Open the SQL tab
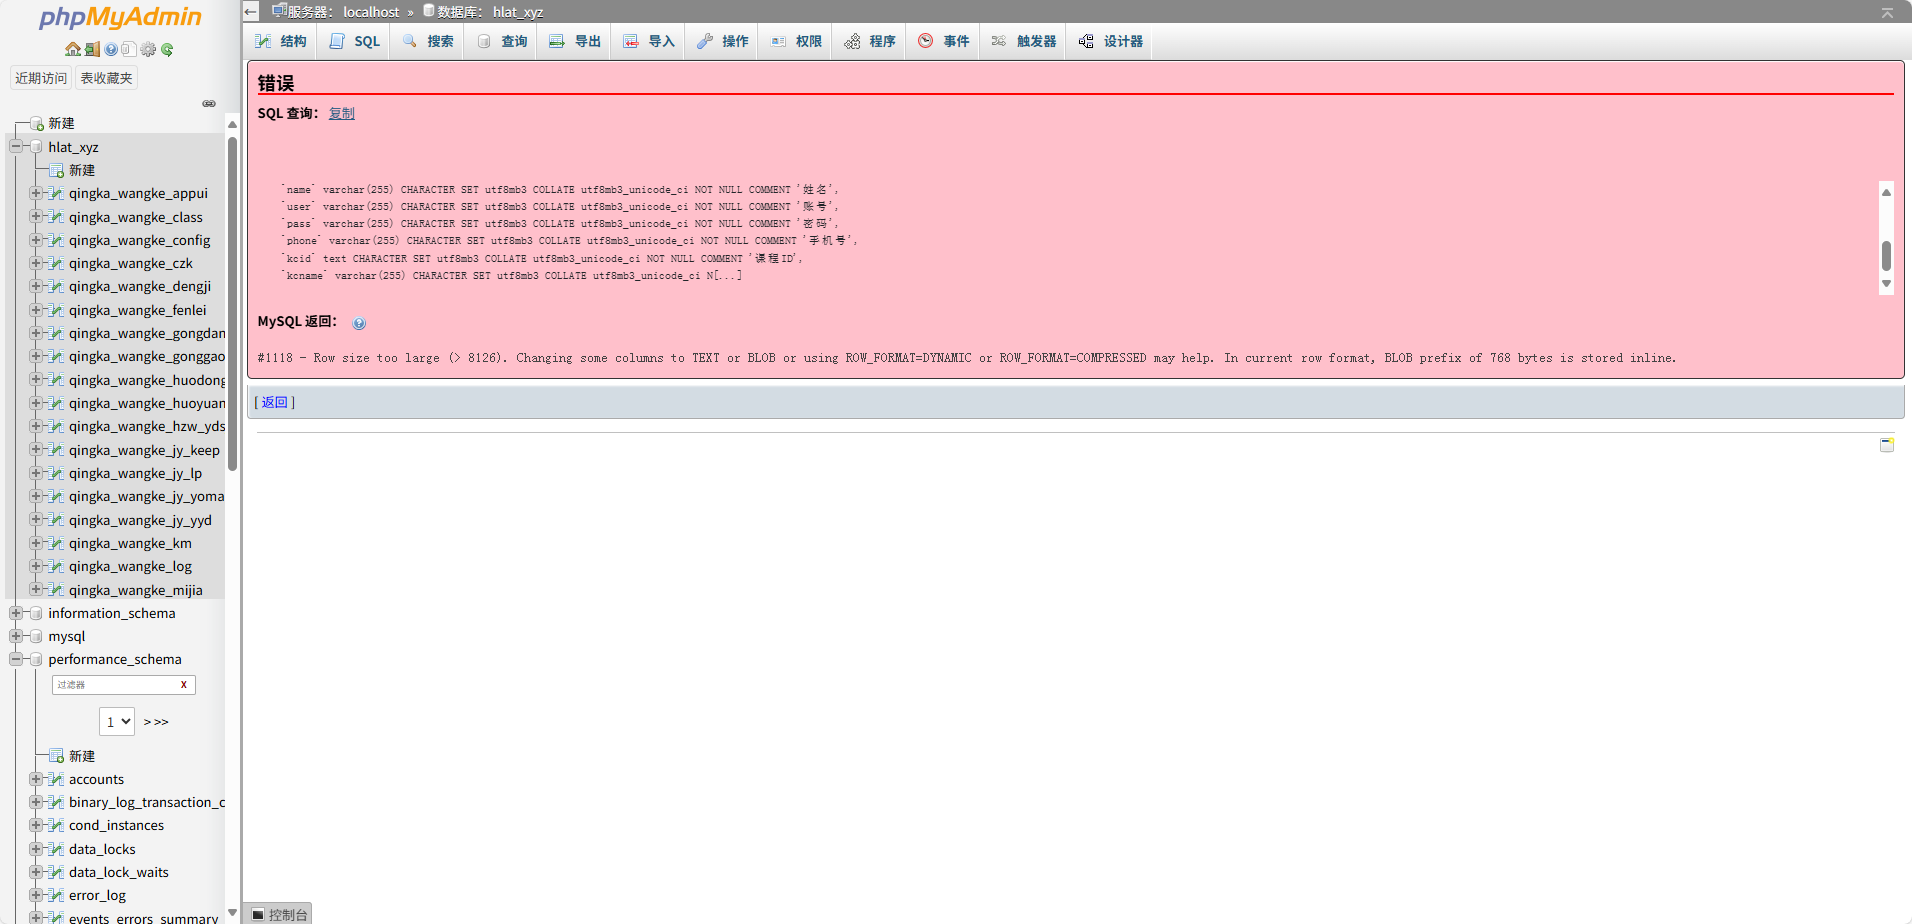The height and width of the screenshot is (924, 1912). point(354,41)
